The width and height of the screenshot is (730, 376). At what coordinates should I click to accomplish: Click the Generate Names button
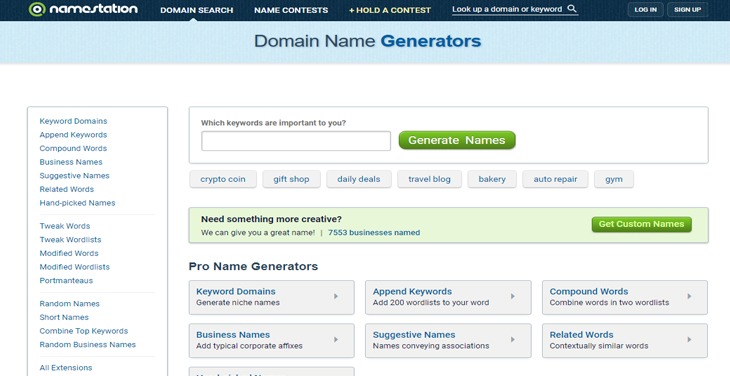(457, 140)
